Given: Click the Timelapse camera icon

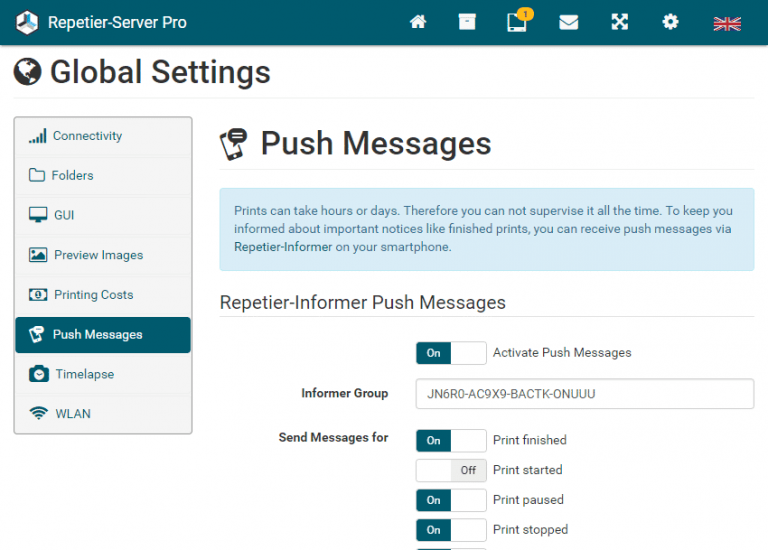Looking at the screenshot, I should (x=39, y=374).
